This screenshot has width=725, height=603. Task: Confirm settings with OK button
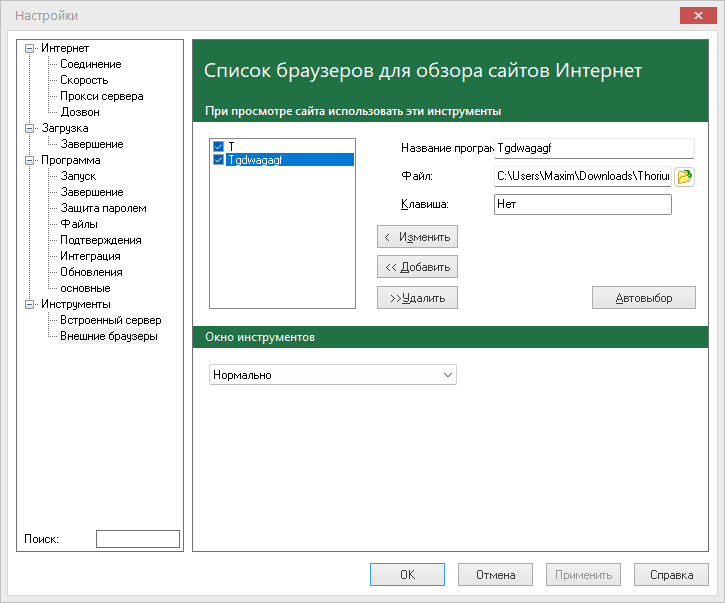tap(407, 574)
